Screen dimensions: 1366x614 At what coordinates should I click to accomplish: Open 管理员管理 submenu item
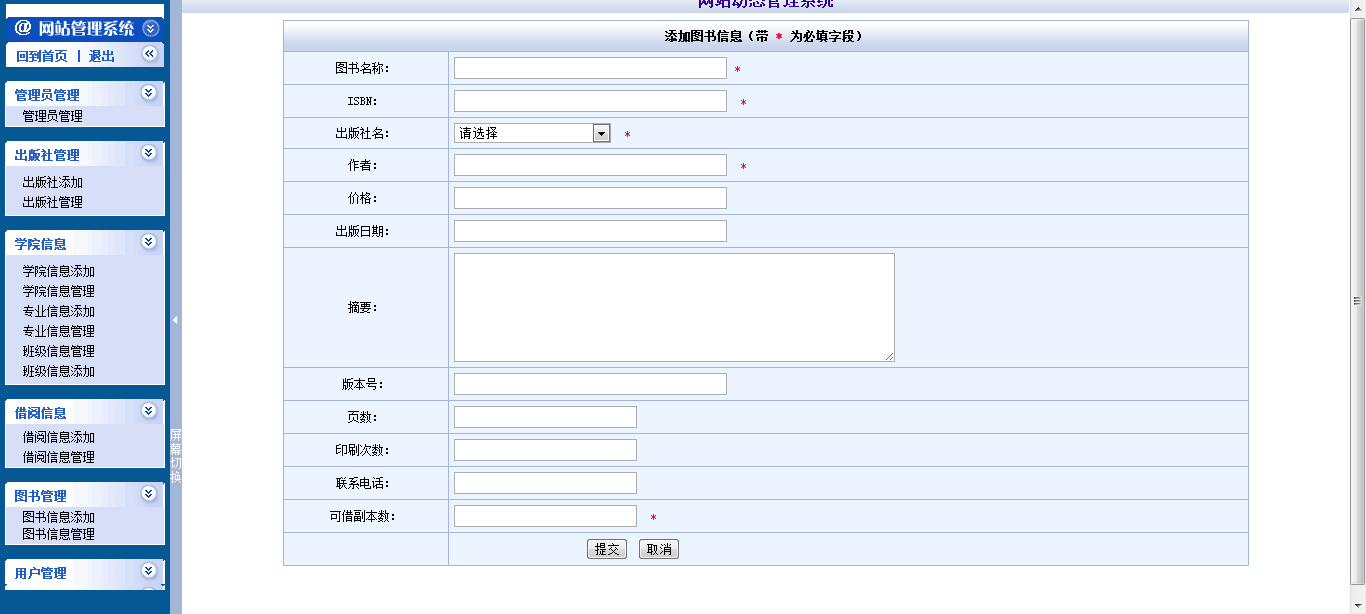point(53,116)
